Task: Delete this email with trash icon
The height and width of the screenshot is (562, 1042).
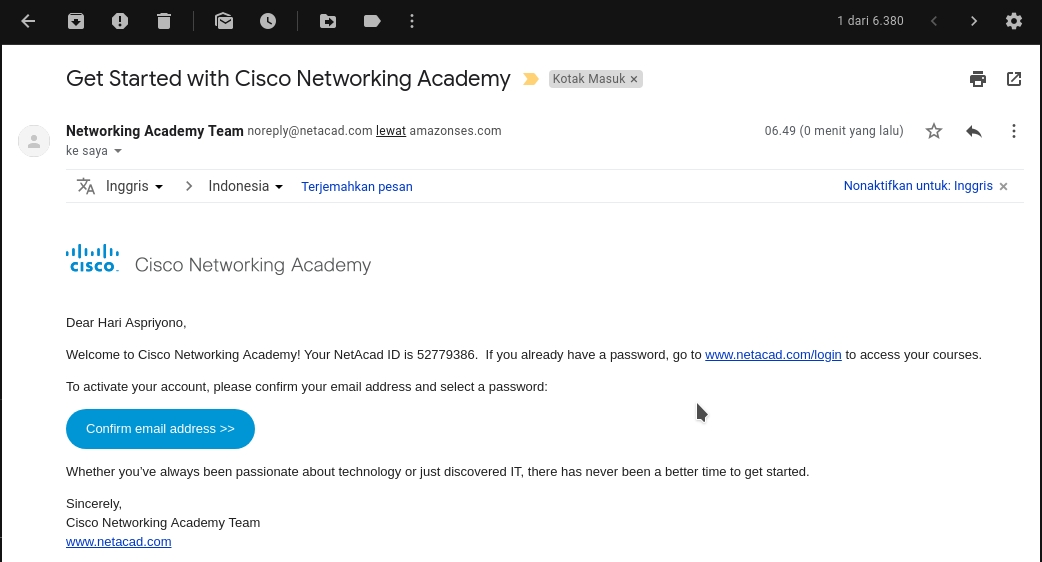Action: [x=164, y=21]
